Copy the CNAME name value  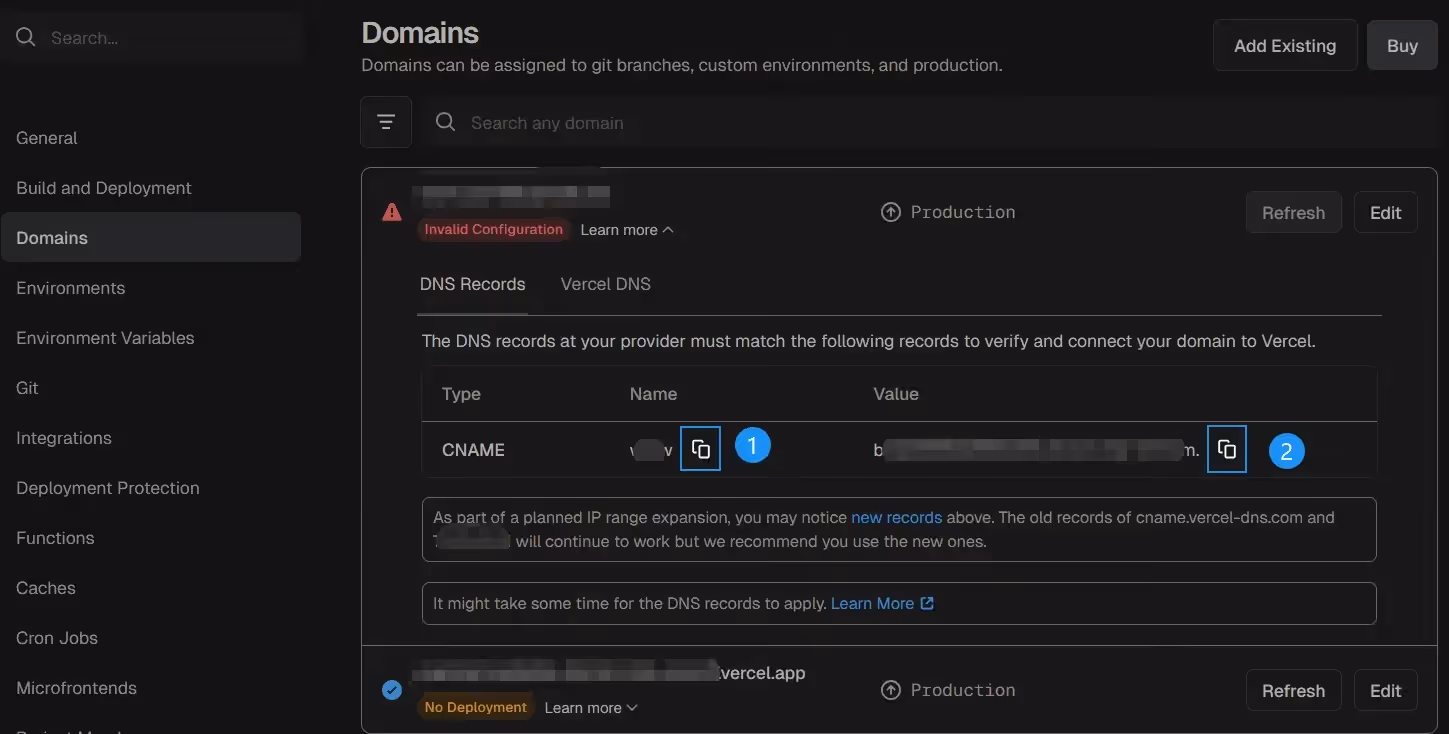[700, 449]
